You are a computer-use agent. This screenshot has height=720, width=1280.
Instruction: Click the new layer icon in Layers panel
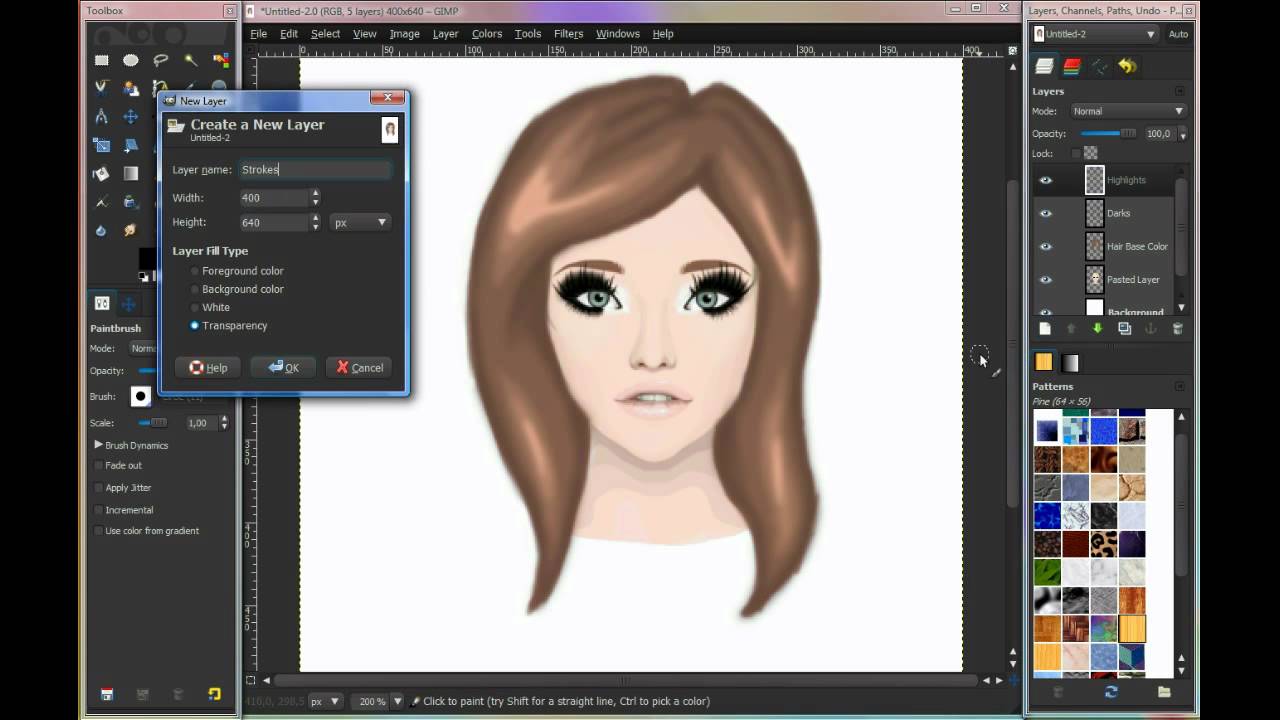1045,328
